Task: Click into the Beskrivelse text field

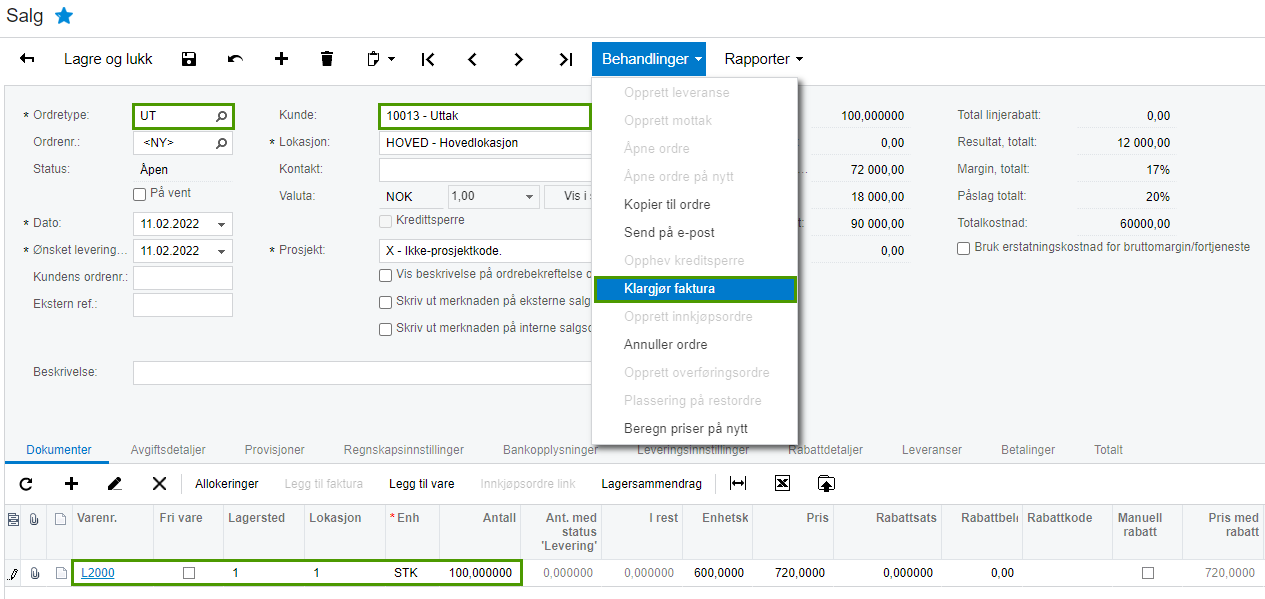Action: 360,373
